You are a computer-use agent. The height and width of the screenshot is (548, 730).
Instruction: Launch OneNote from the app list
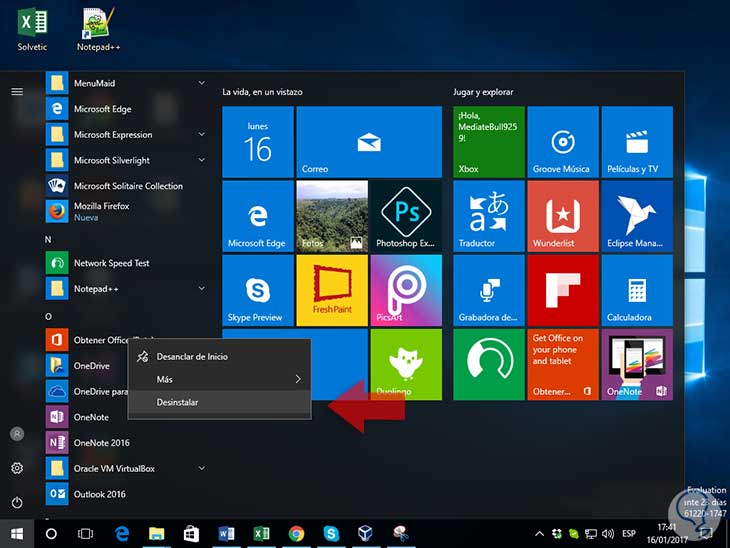pyautogui.click(x=86, y=417)
